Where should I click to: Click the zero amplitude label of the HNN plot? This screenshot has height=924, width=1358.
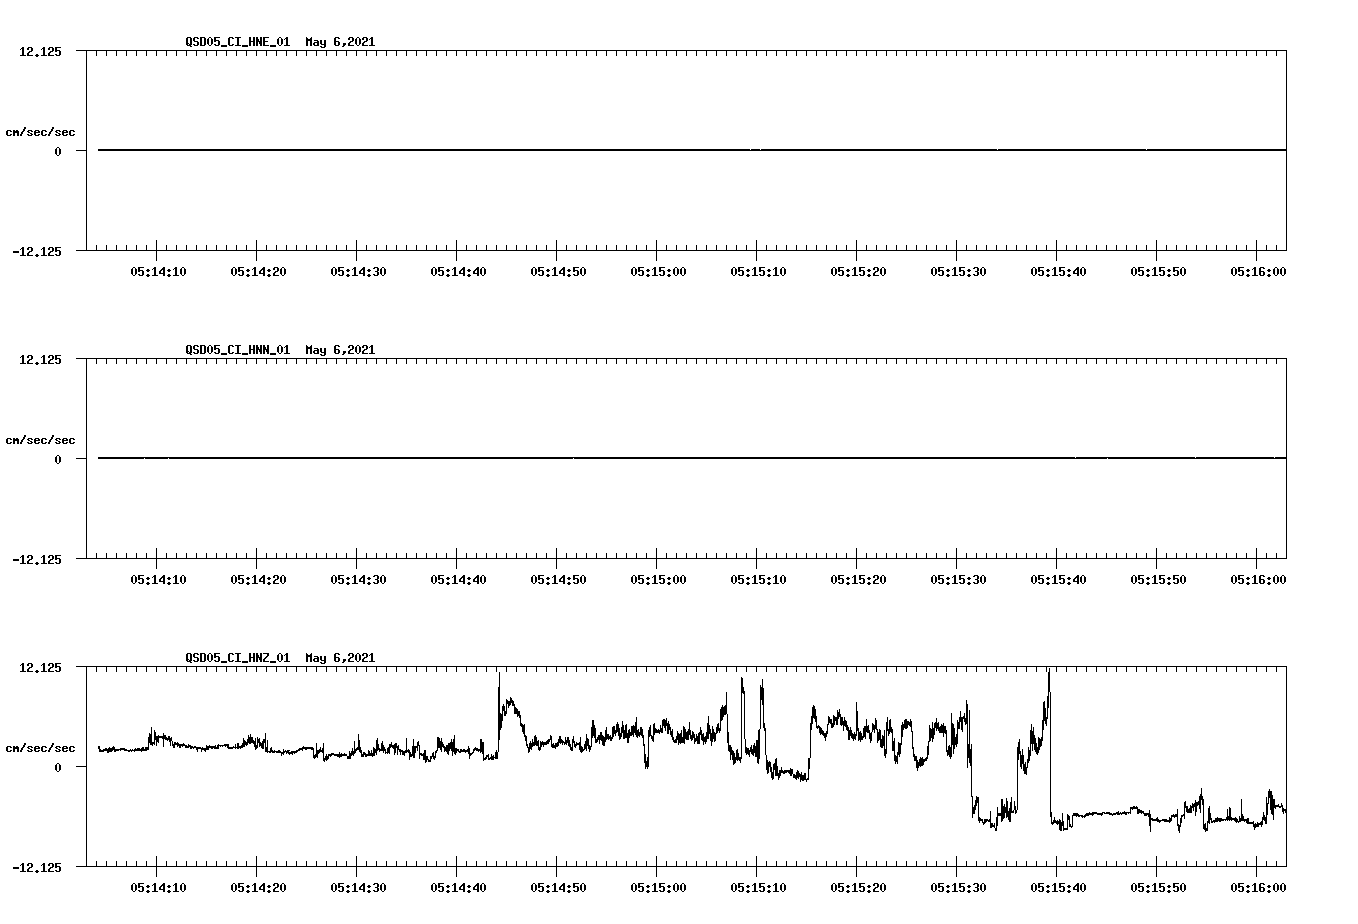click(56, 457)
